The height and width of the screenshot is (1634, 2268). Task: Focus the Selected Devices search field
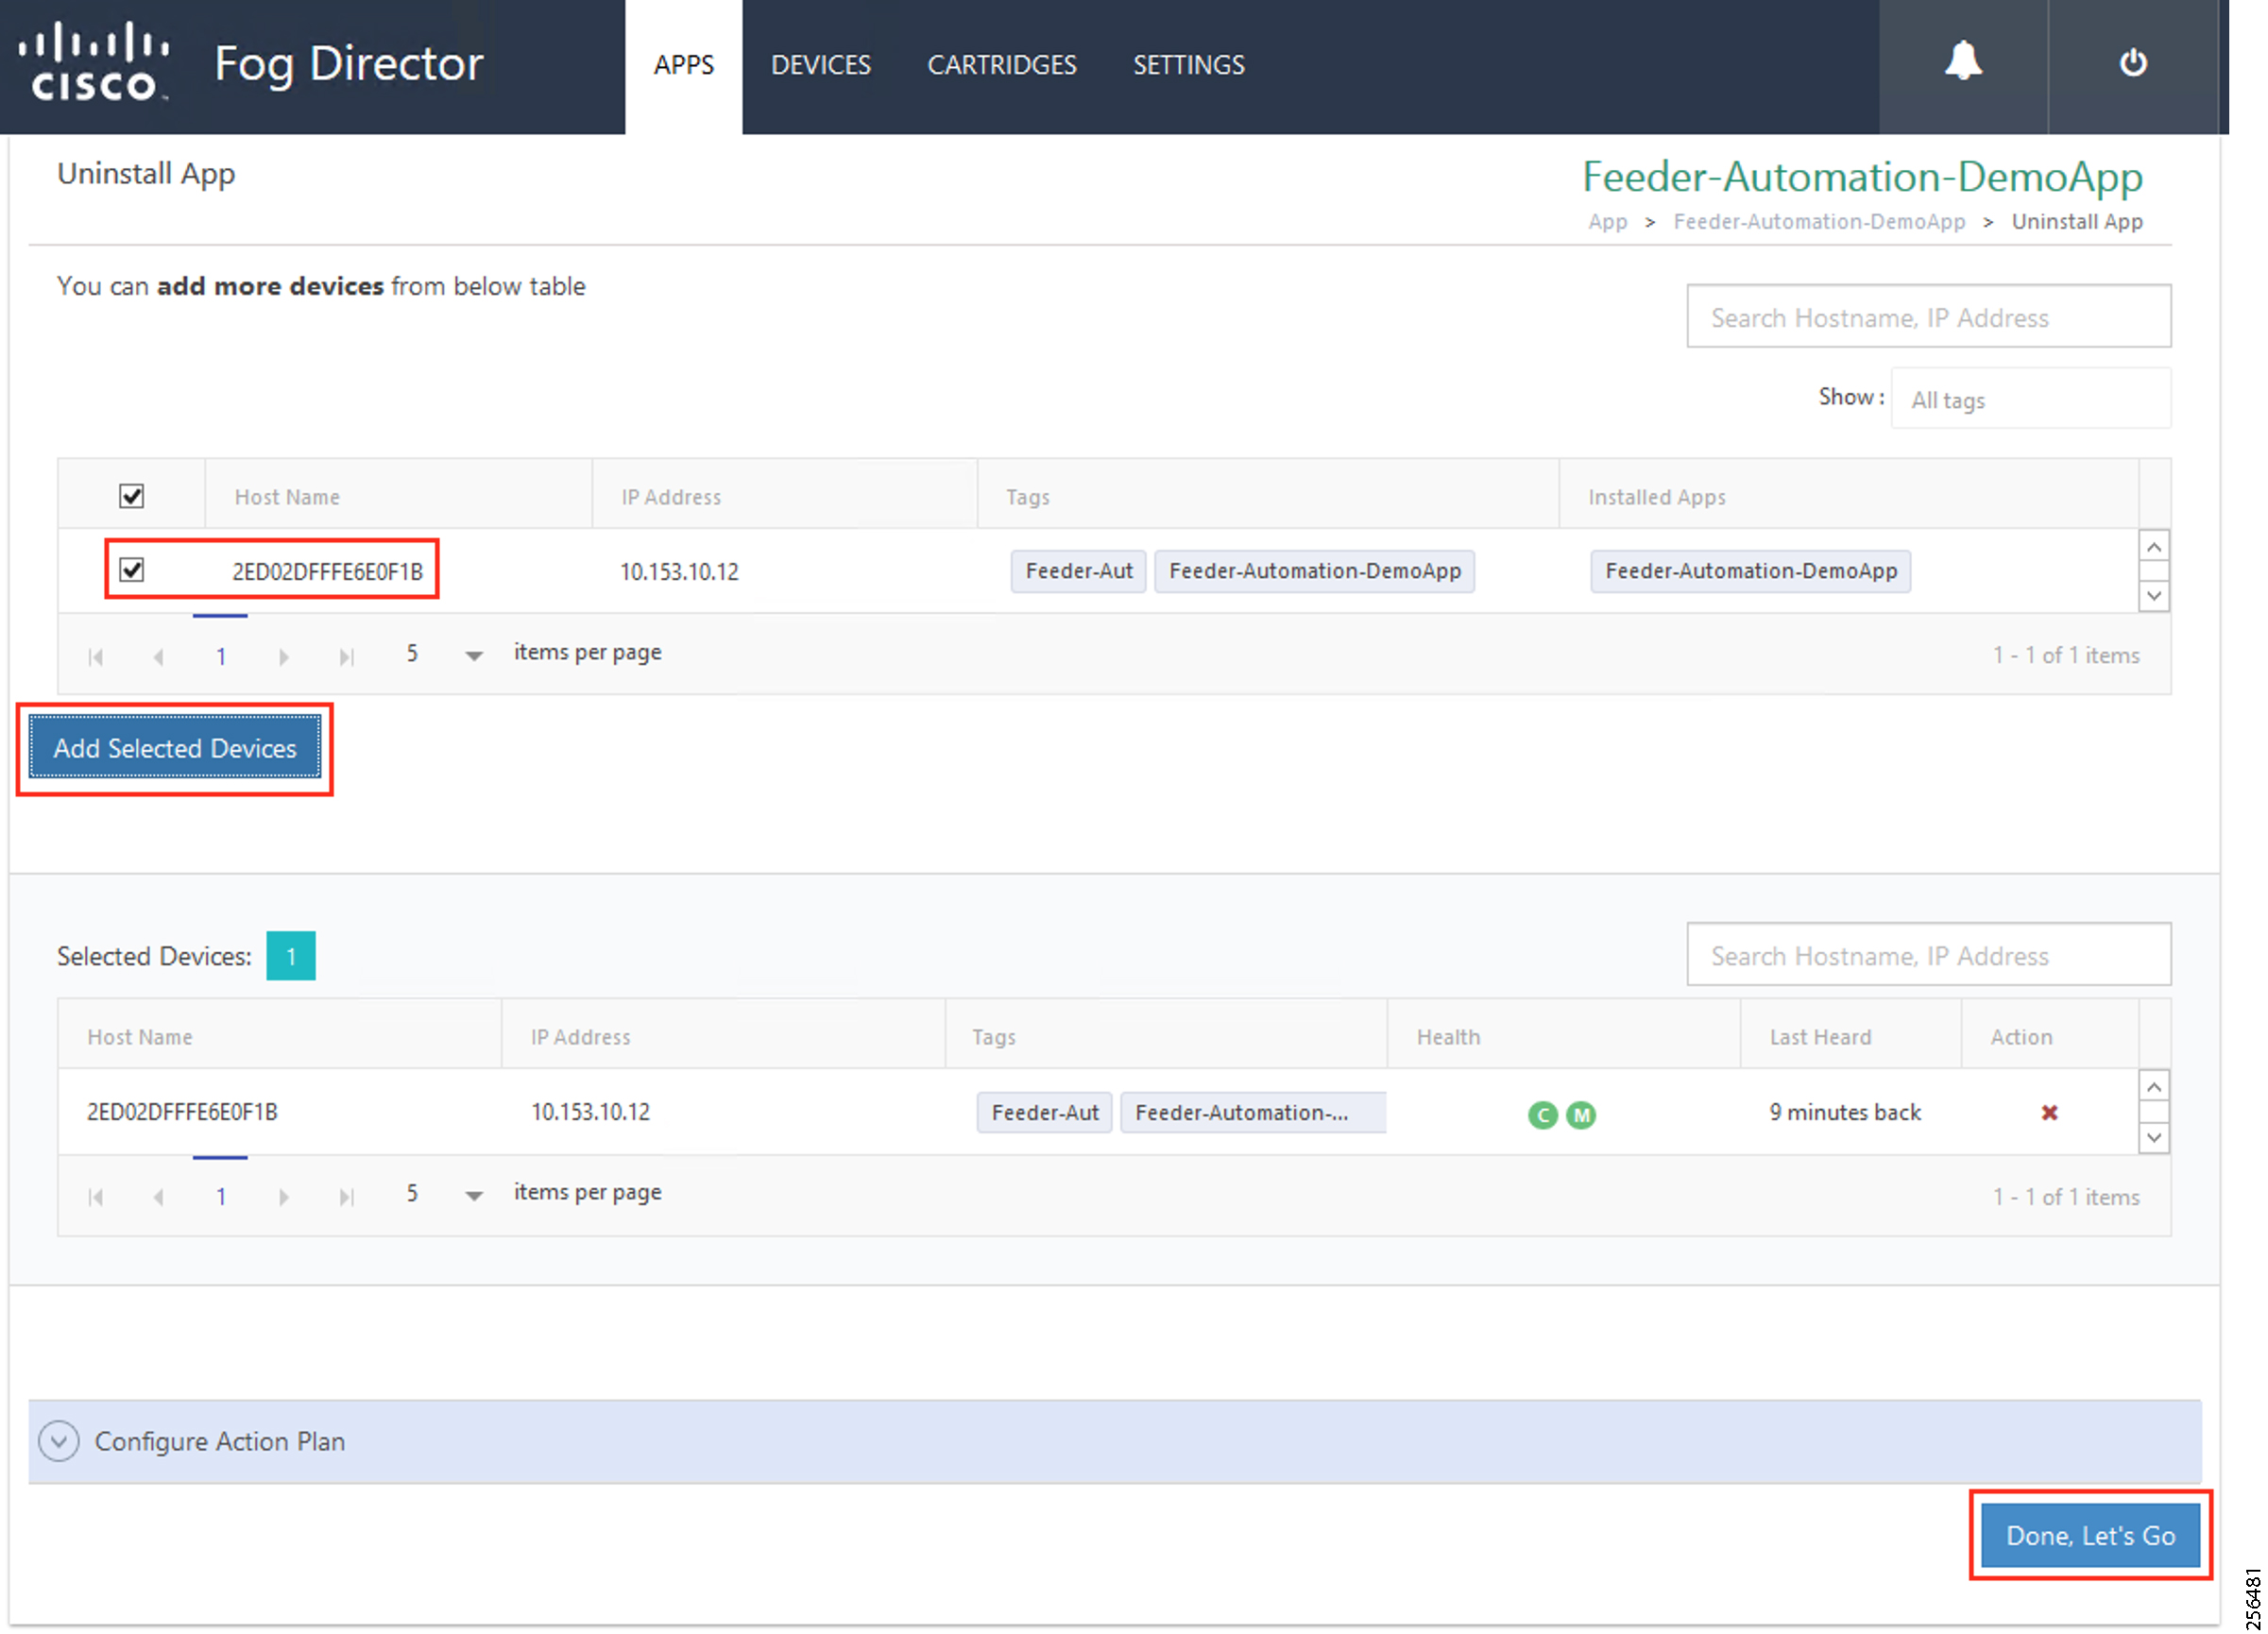(1928, 955)
